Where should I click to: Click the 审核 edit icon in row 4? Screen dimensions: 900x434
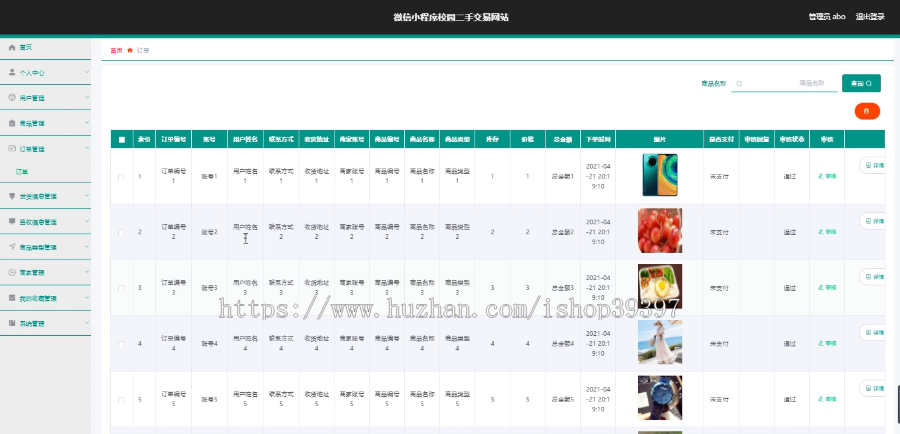point(821,343)
